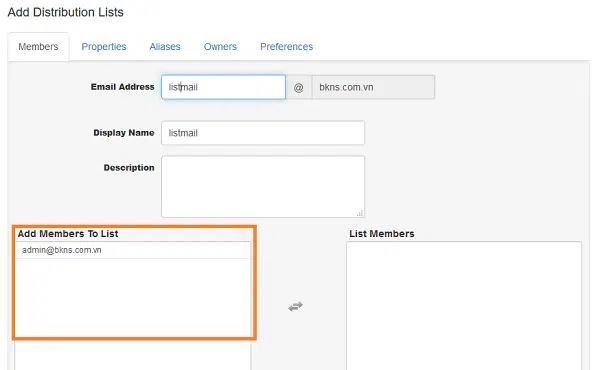The width and height of the screenshot is (600, 370).
Task: Click the Description resize handle
Action: click(x=360, y=213)
